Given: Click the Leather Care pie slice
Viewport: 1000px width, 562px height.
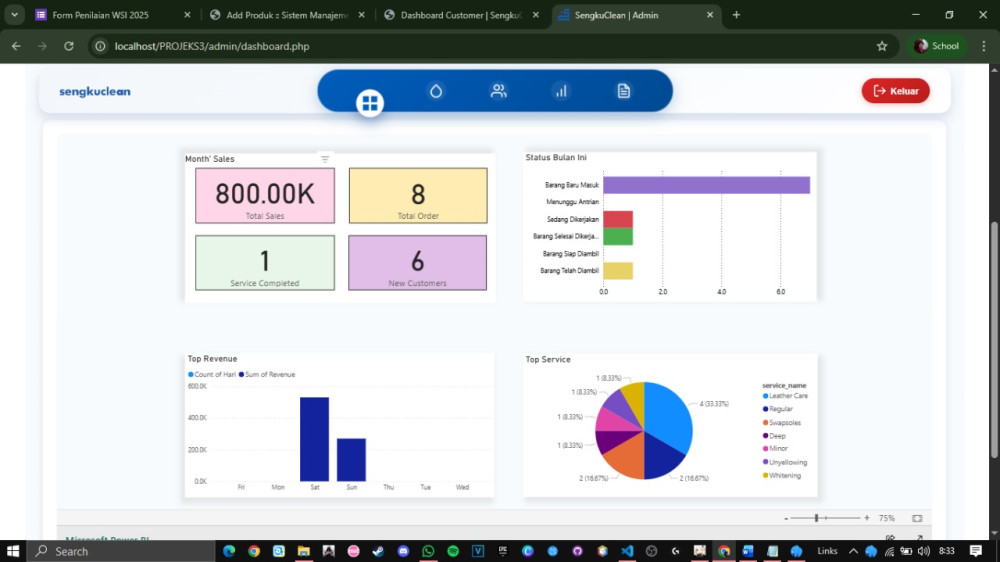Looking at the screenshot, I should tap(670, 412).
